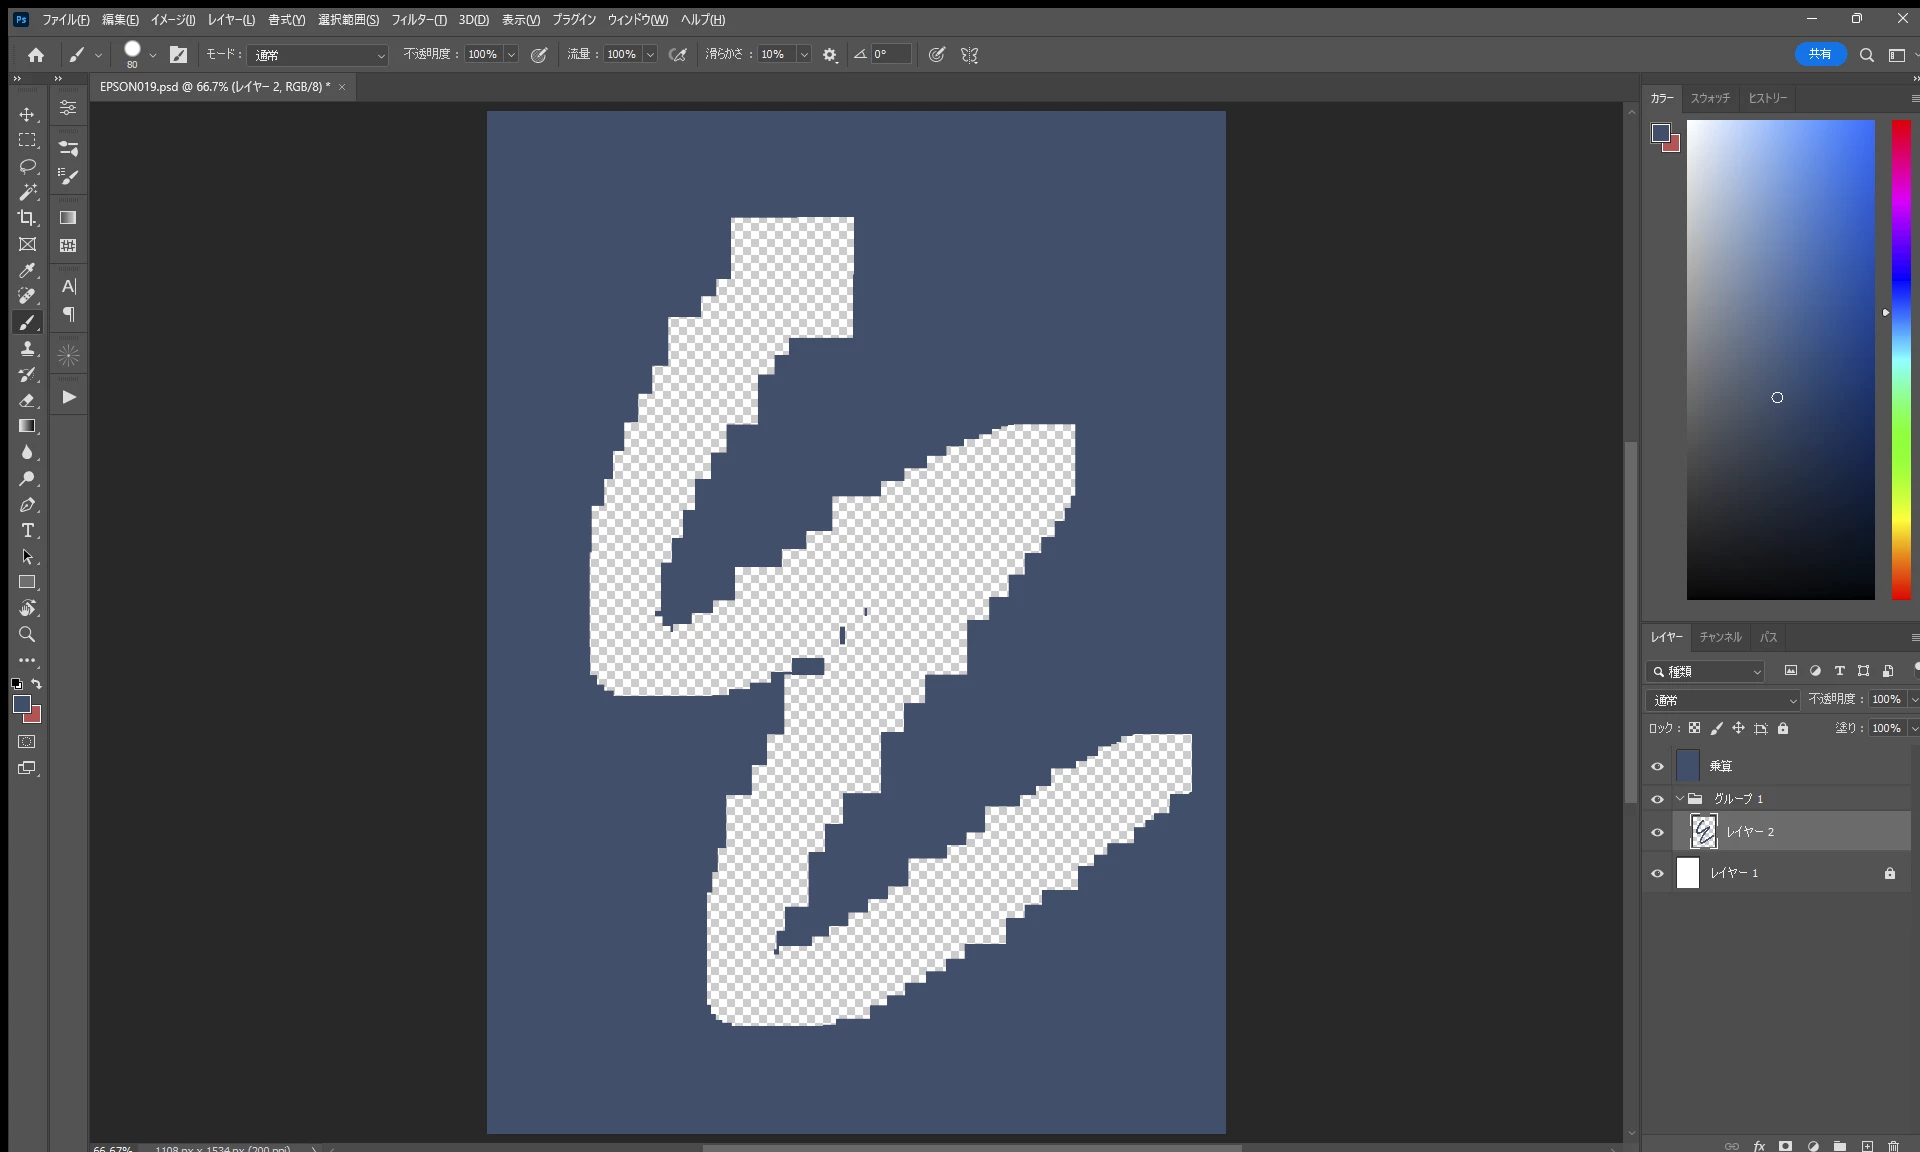This screenshot has width=1920, height=1152.
Task: Open the brush mode 通常 dropdown
Action: pyautogui.click(x=318, y=55)
